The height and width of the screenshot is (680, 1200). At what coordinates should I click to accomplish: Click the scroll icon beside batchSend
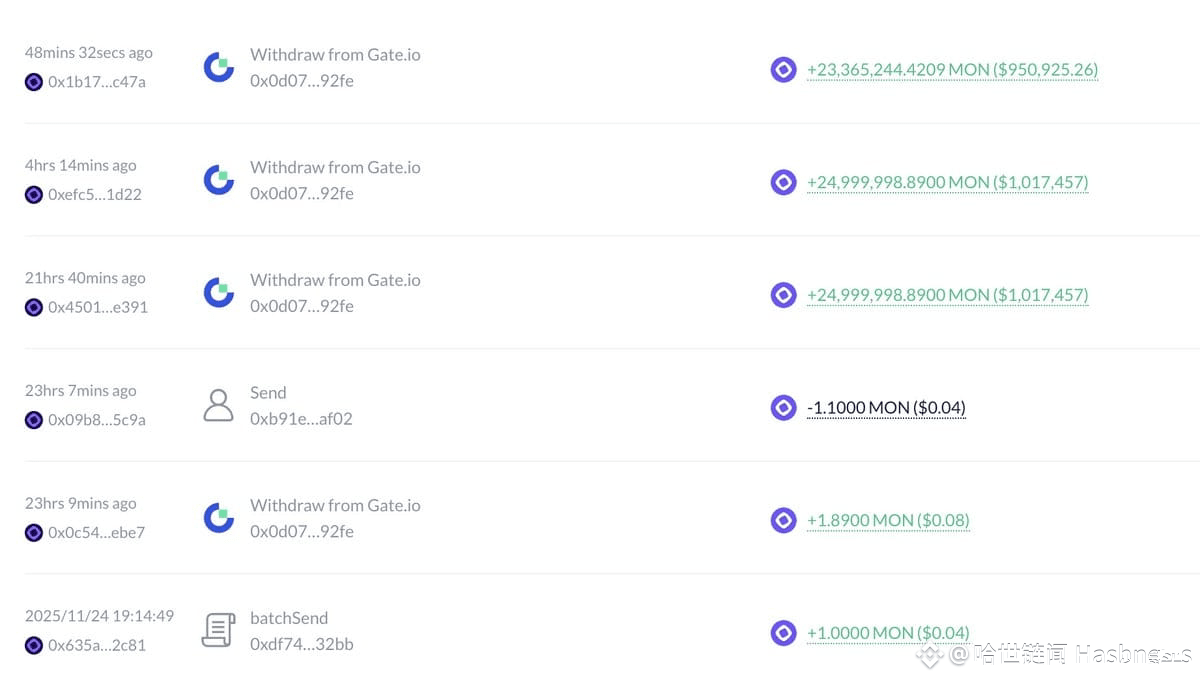[218, 631]
